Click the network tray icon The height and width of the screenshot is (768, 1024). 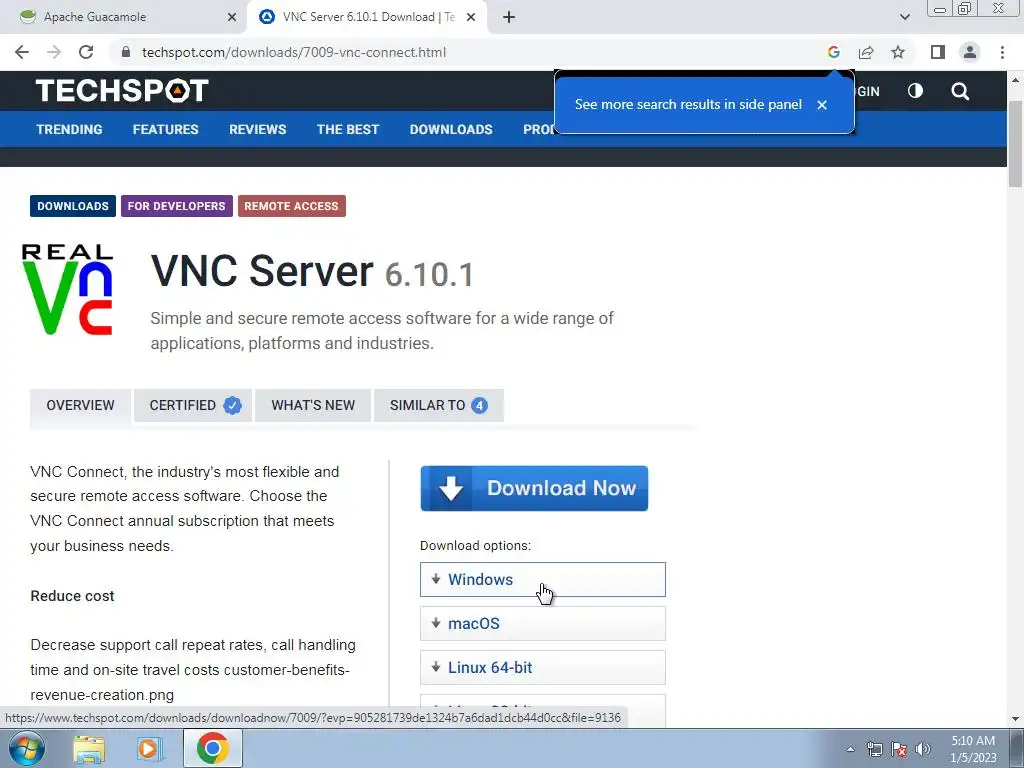874,749
